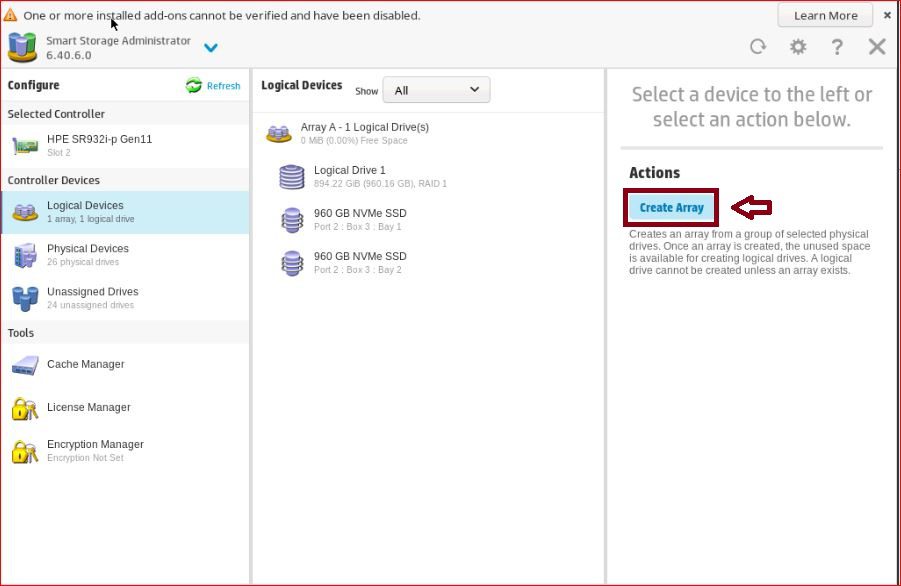Click the Array A disk icon
The image size is (901, 586).
coord(279,133)
